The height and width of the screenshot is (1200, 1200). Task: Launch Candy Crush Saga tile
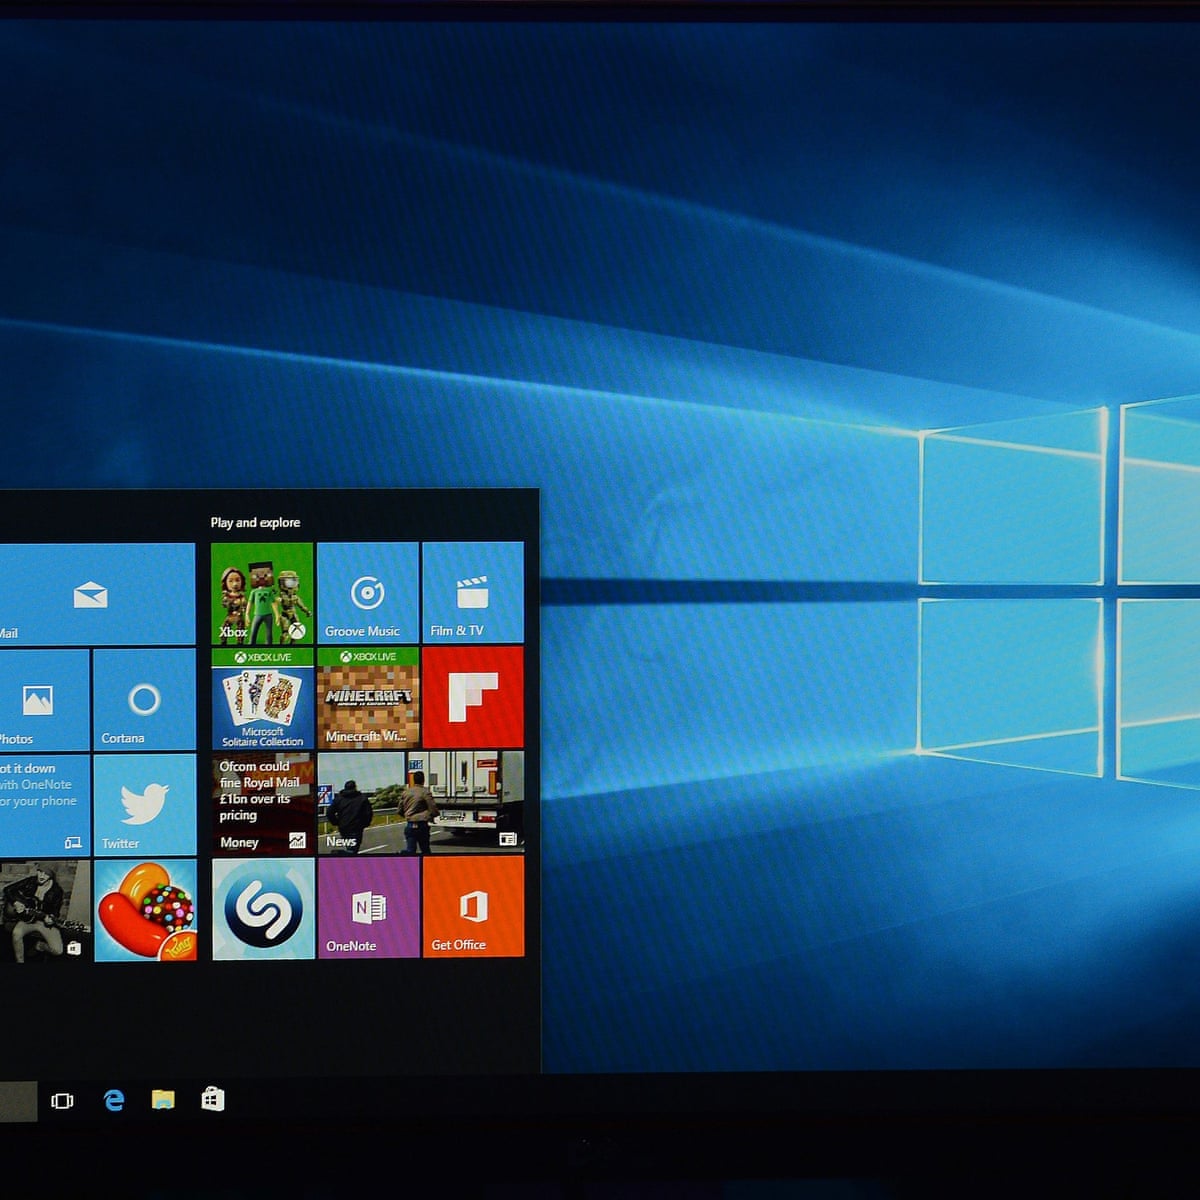pos(145,910)
